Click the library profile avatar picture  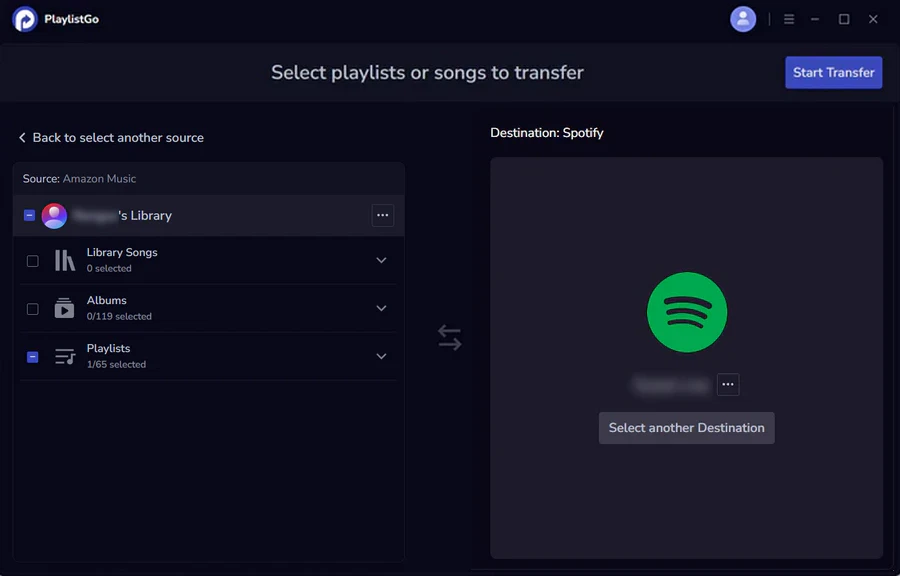click(x=55, y=216)
